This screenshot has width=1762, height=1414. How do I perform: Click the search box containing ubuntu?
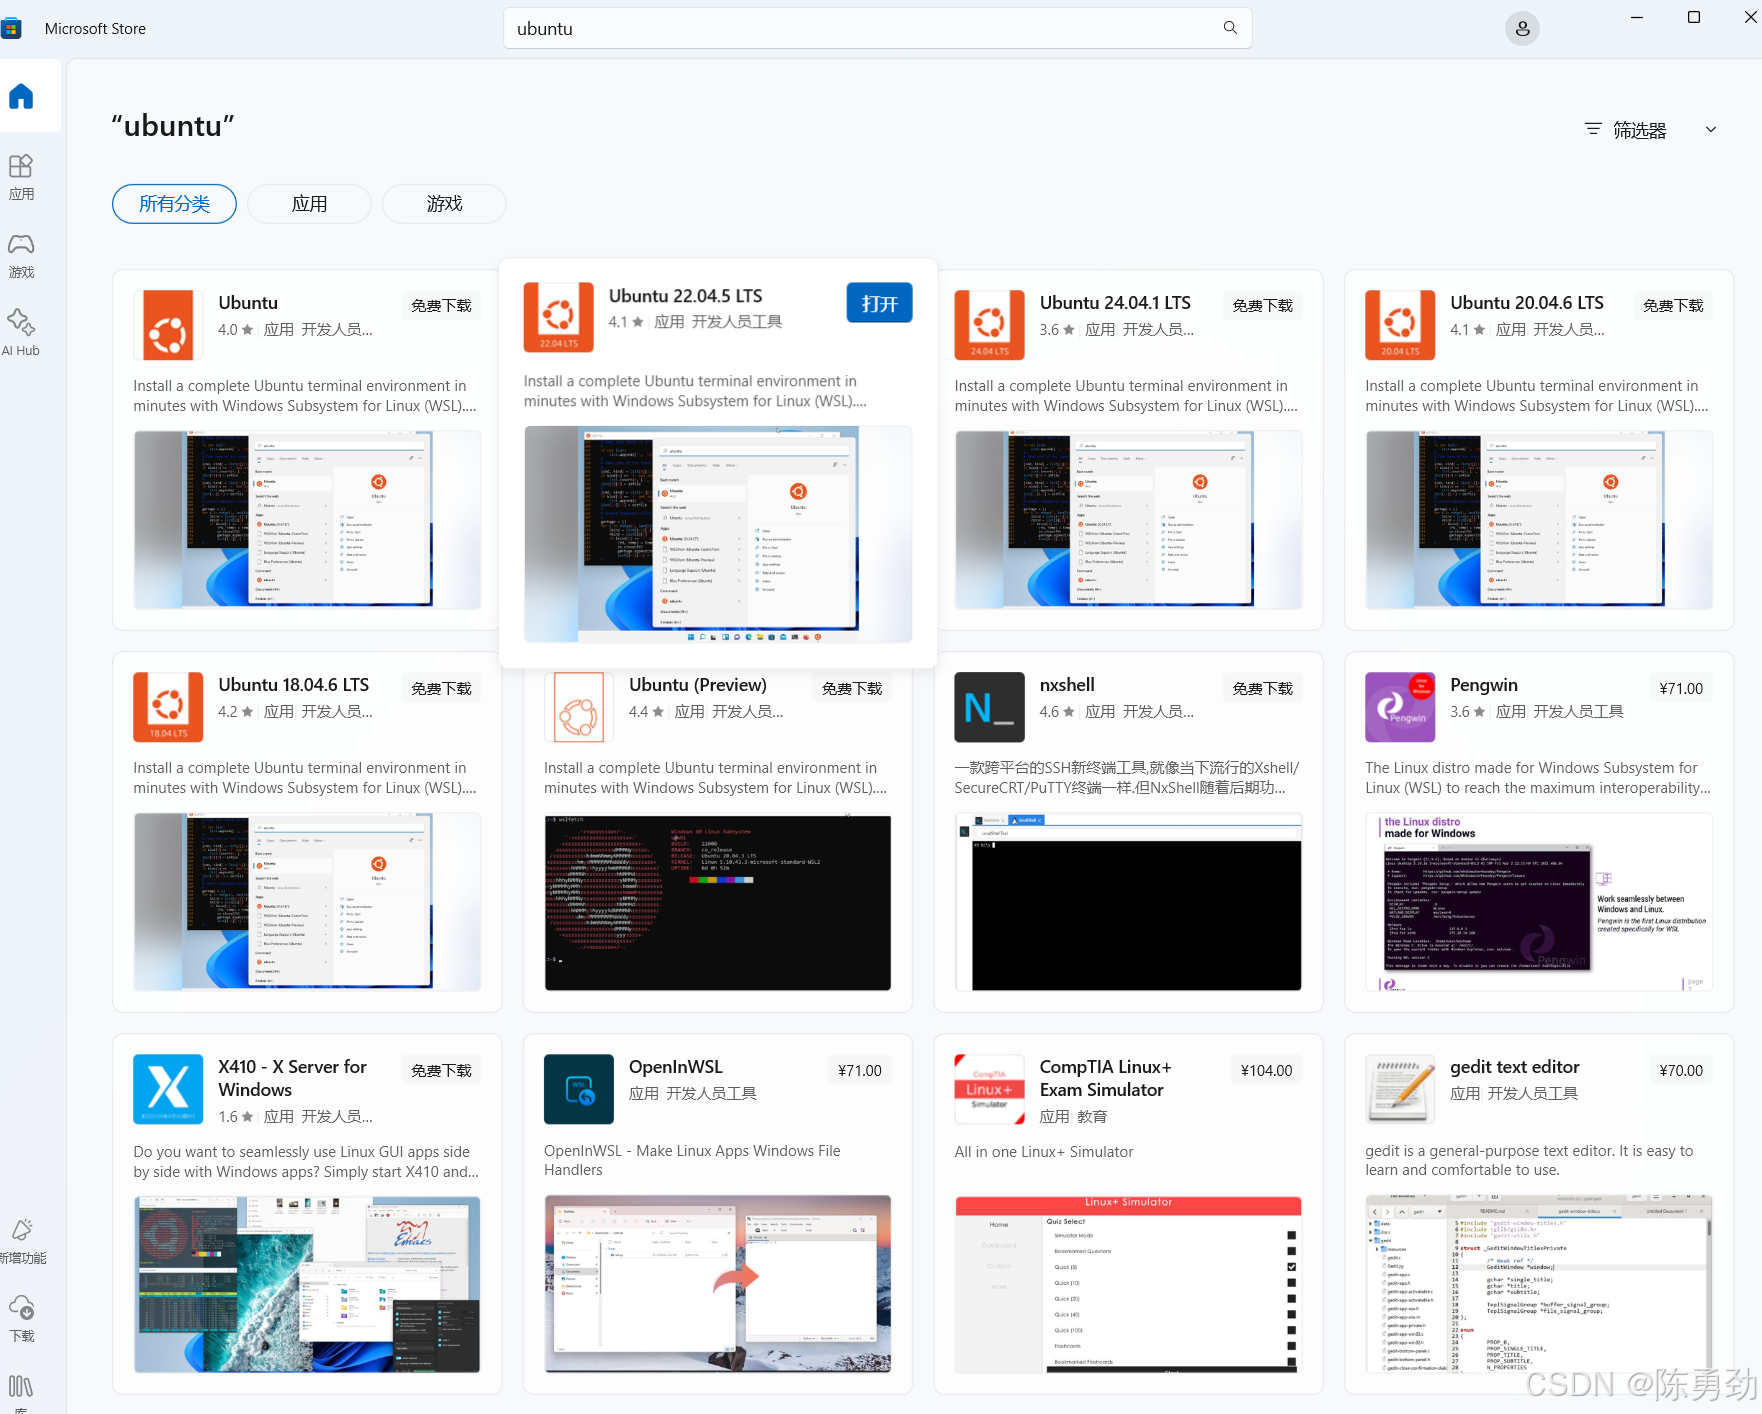tap(877, 28)
